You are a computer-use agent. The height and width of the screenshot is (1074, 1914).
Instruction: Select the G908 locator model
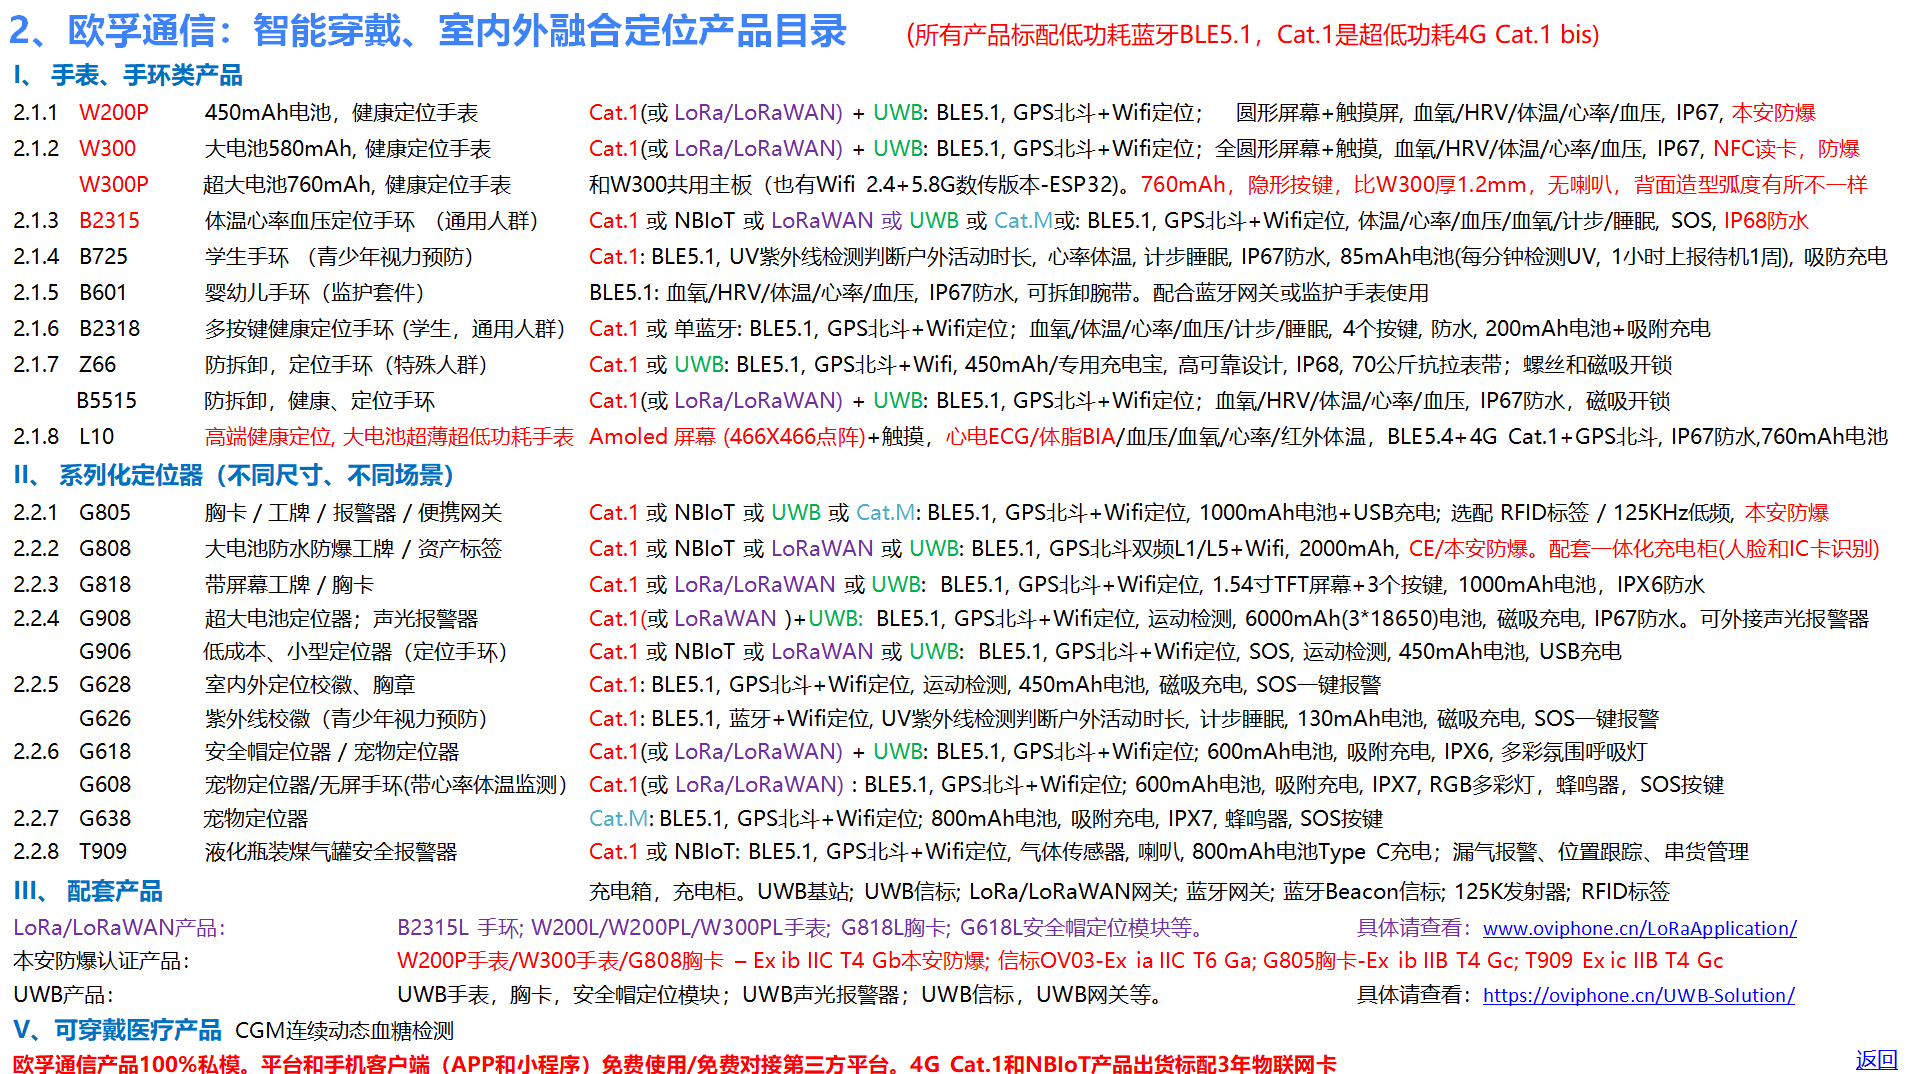[x=105, y=618]
